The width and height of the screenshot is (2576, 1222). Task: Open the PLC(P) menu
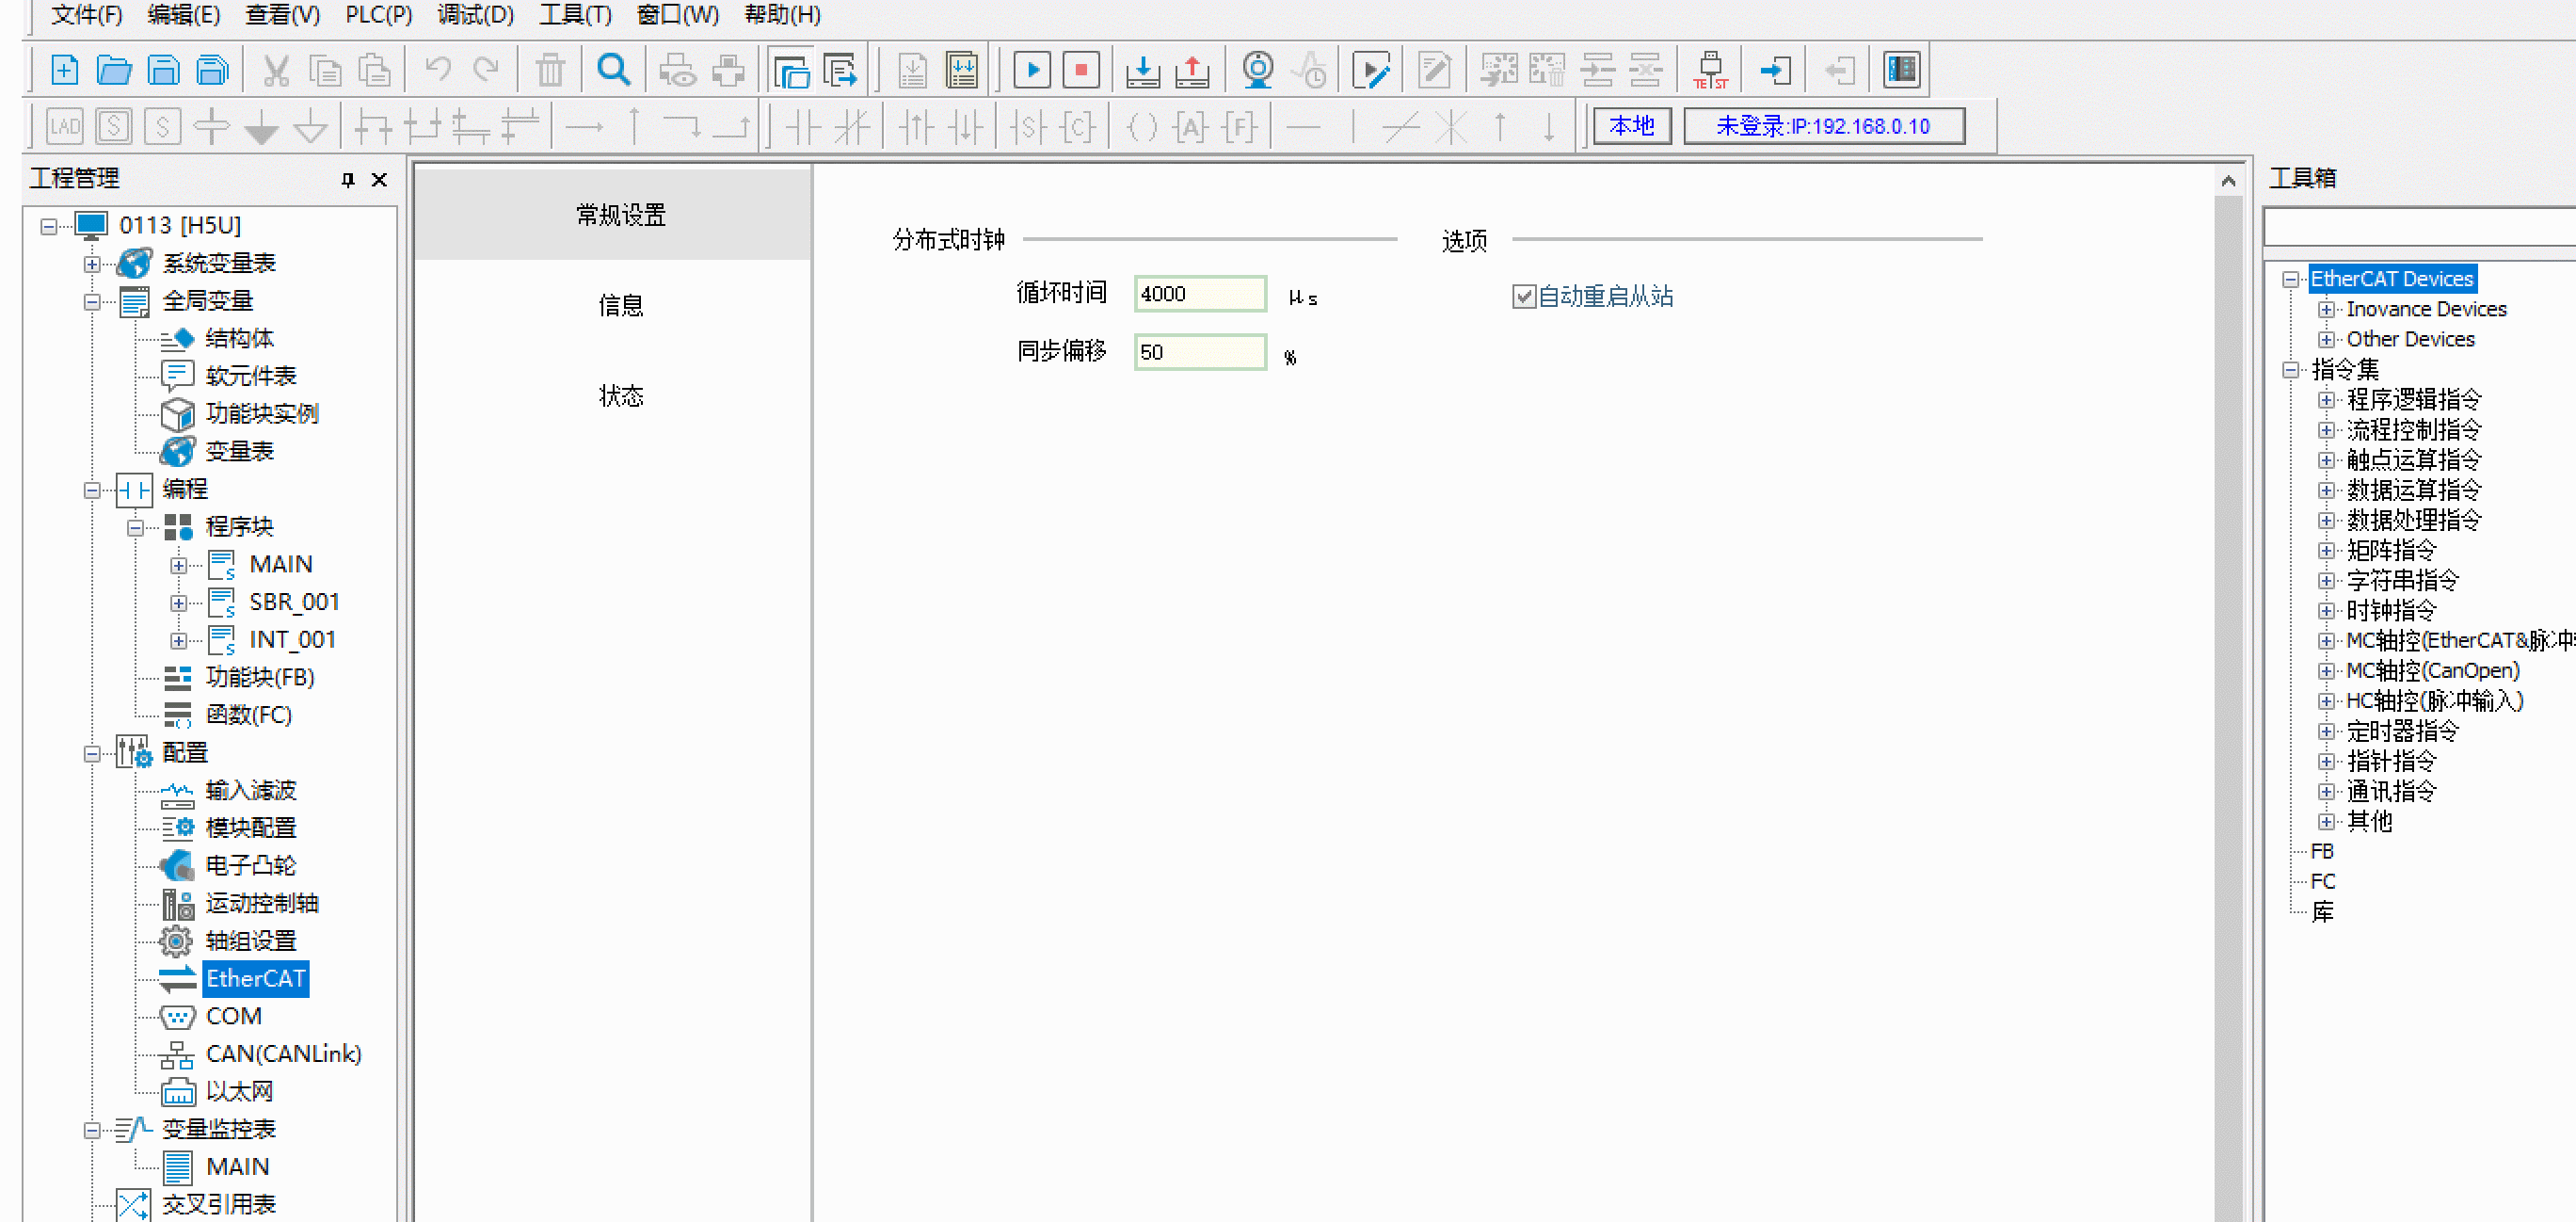tap(378, 15)
